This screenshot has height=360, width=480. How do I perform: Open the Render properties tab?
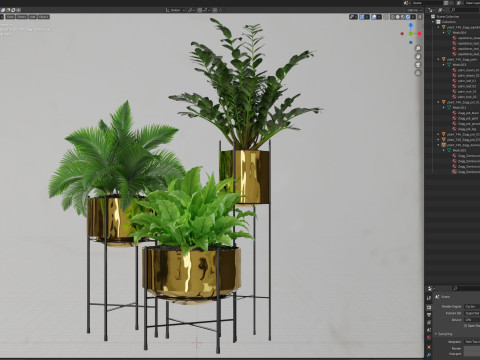point(429,307)
